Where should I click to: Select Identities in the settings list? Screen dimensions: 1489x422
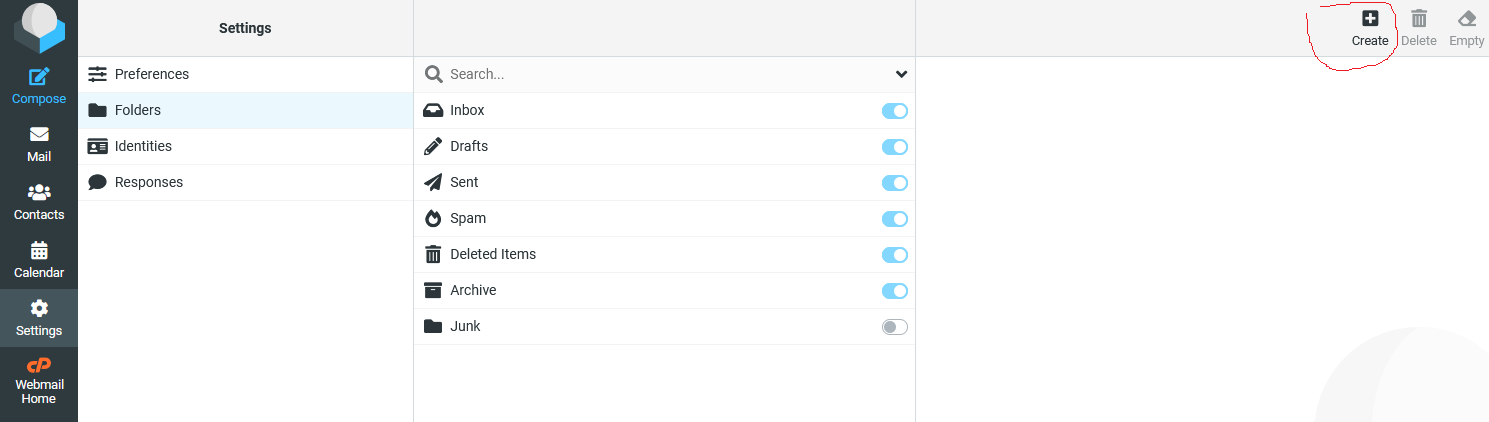click(143, 146)
